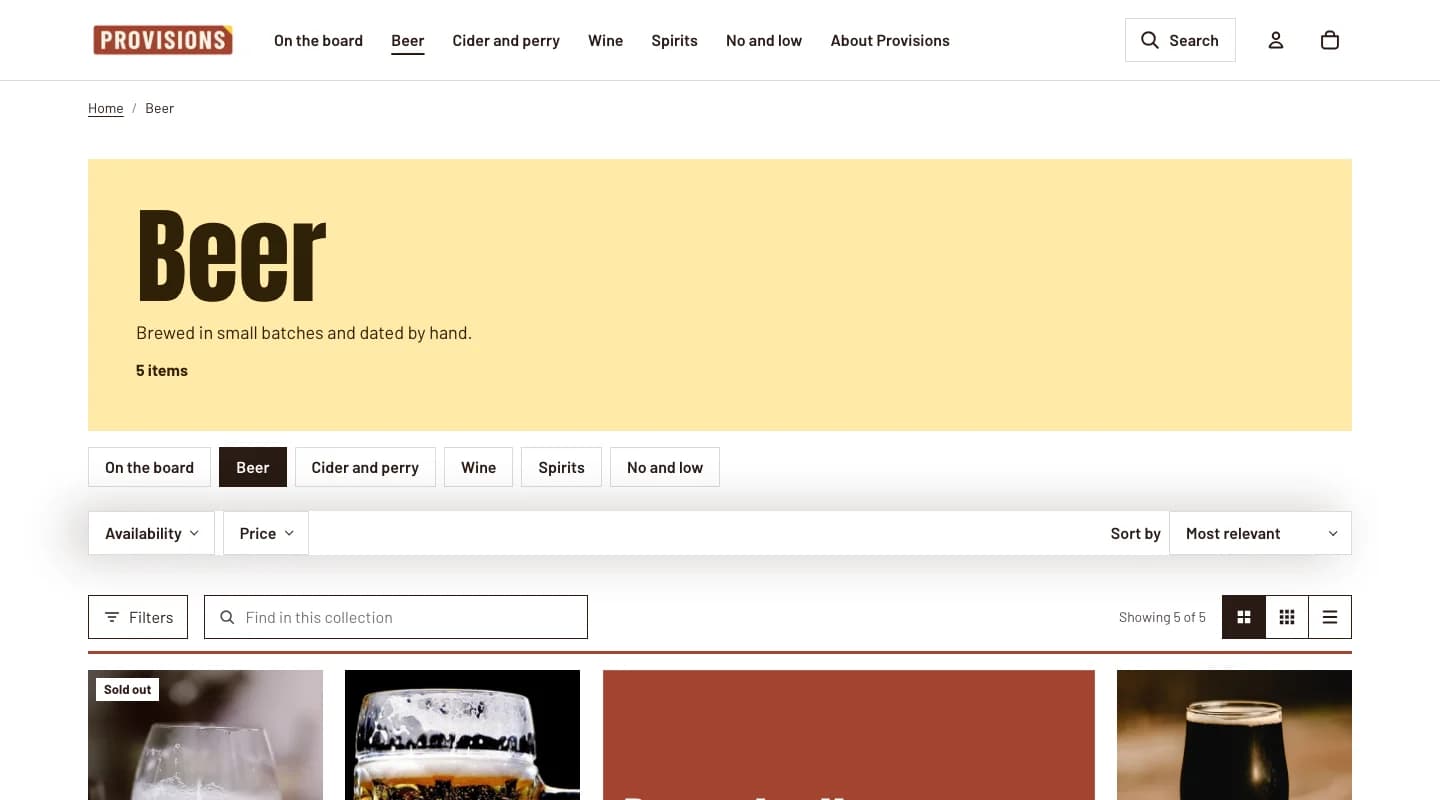Viewport: 1440px width, 800px height.
Task: Select the Beer collection chip
Action: 253,467
